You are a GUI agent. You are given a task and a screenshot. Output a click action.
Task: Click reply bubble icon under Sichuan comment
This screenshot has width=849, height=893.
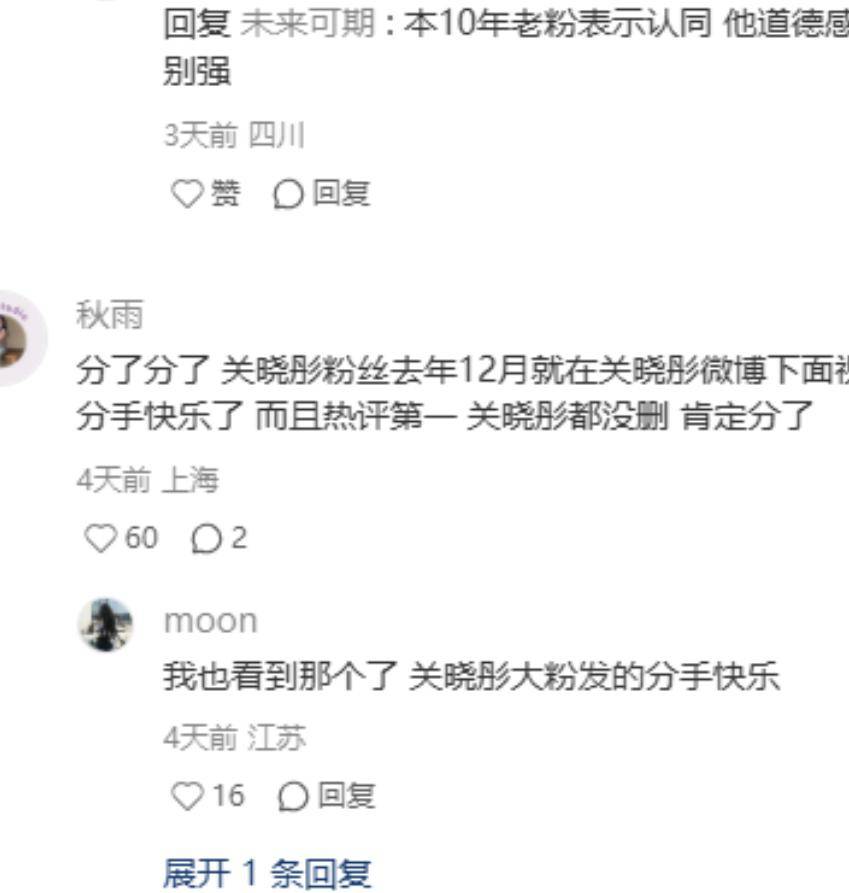click(288, 194)
